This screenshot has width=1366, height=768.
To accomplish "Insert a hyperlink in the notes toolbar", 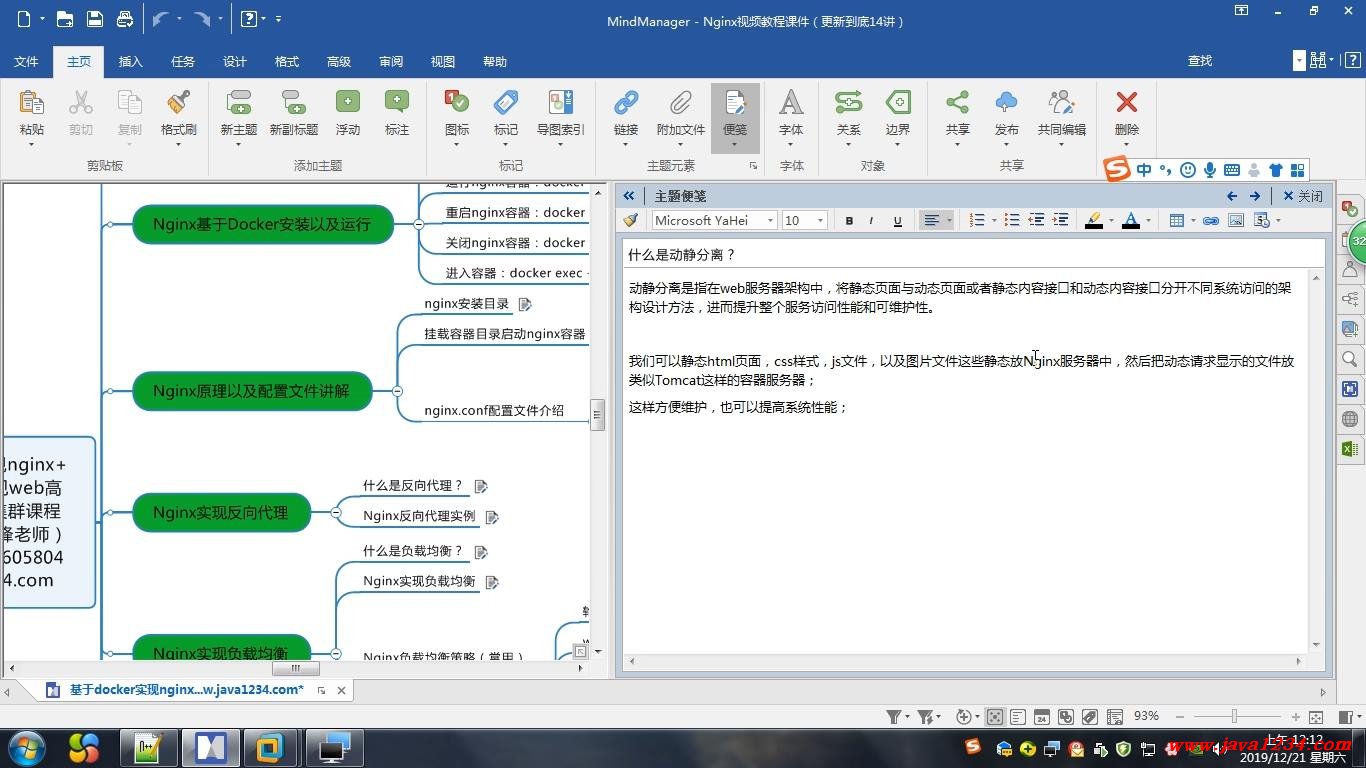I will pos(1210,220).
